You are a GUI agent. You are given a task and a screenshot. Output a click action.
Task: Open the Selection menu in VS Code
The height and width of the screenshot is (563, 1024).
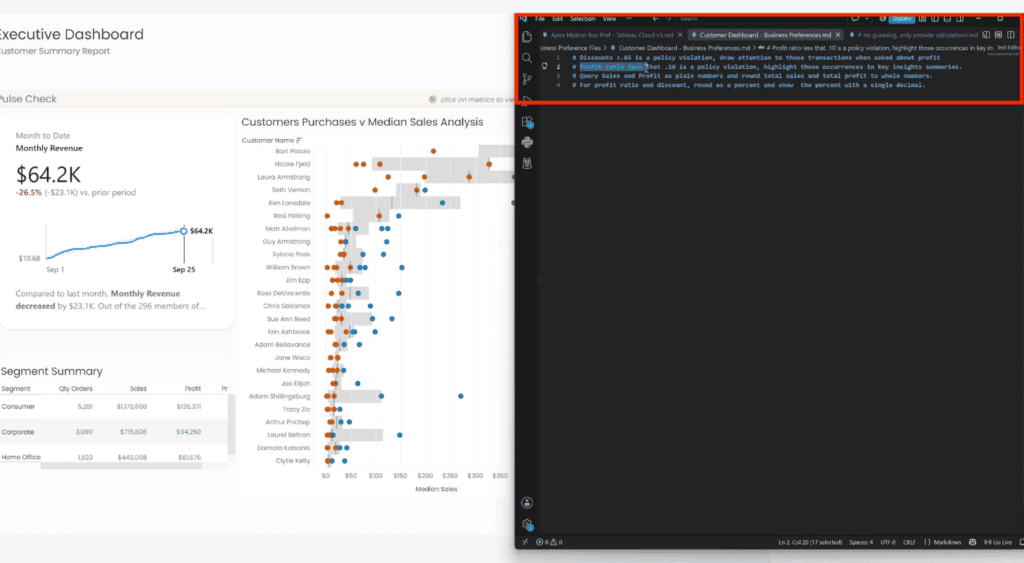click(582, 19)
